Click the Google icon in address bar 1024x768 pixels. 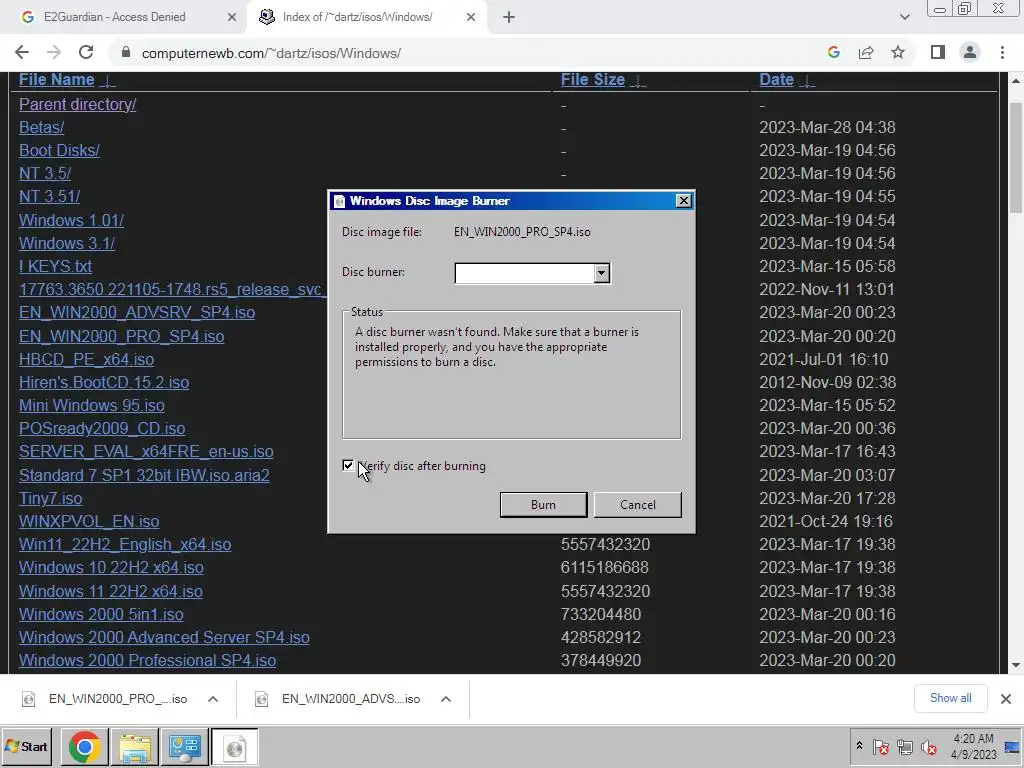tap(834, 53)
